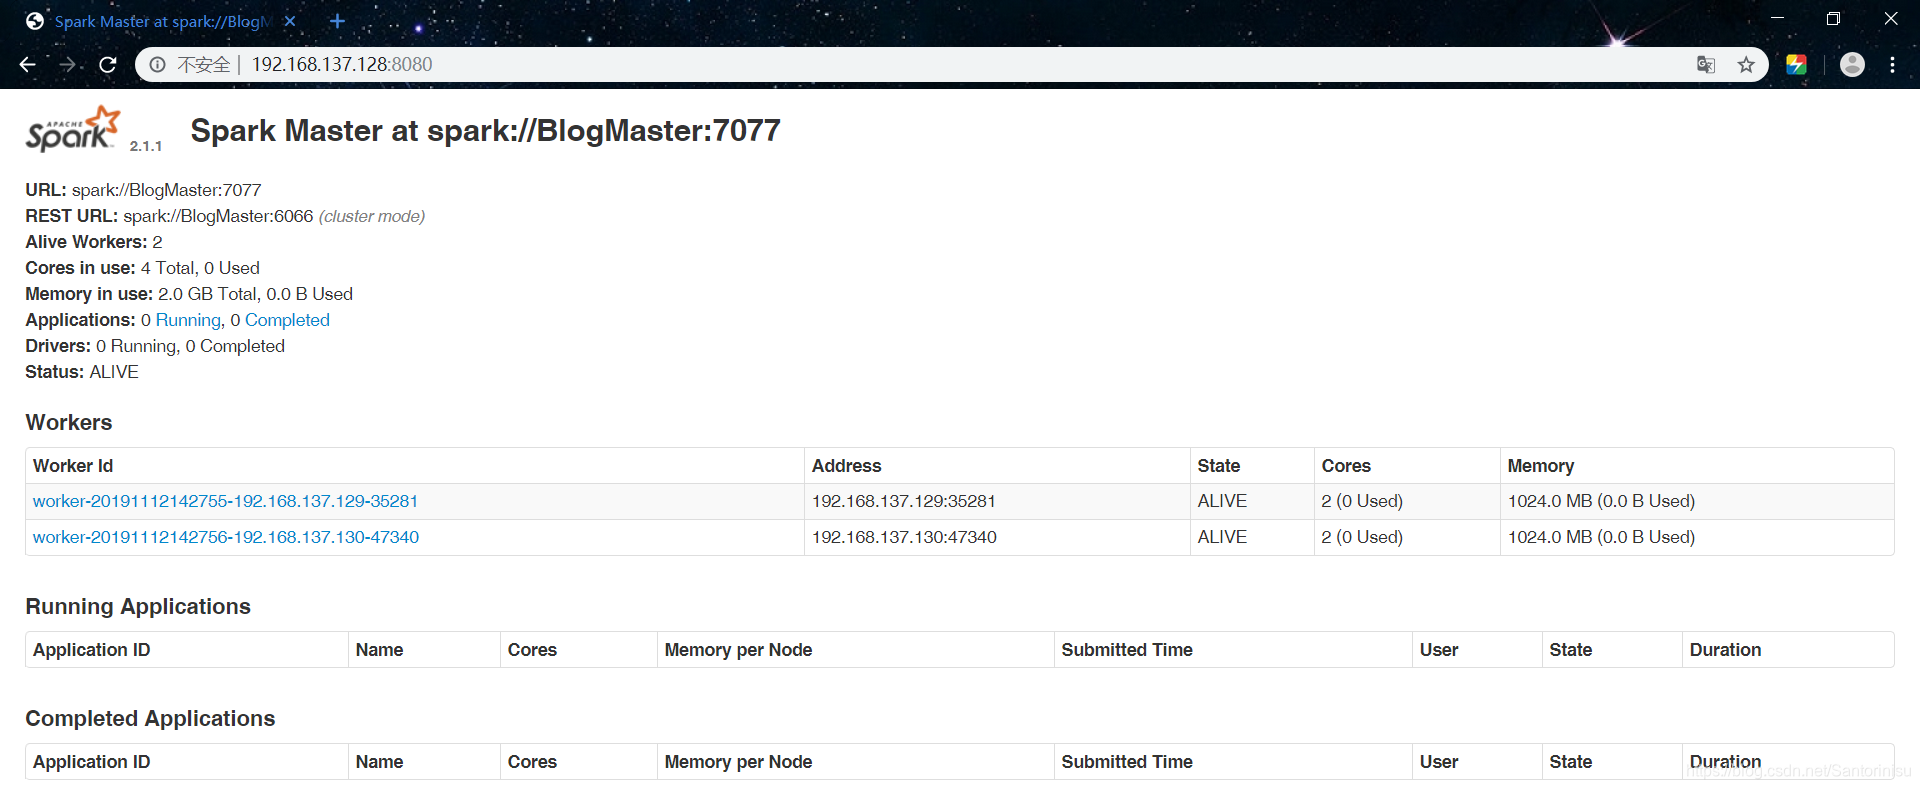
Task: Minimize the browser window
Action: coord(1777,19)
